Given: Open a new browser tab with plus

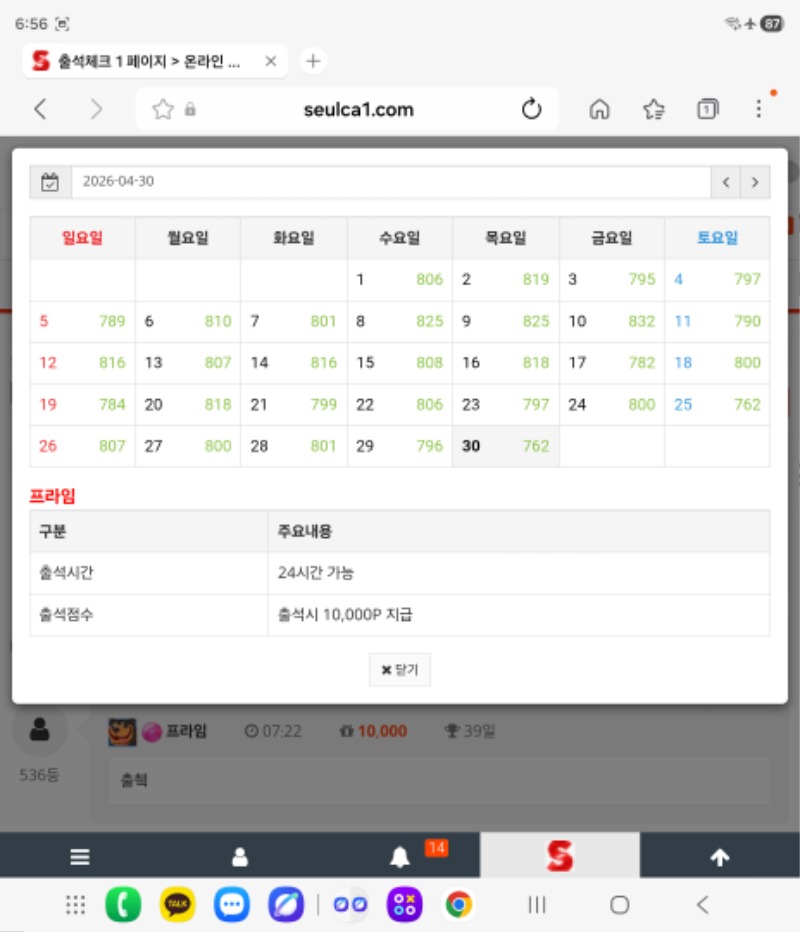Looking at the screenshot, I should point(313,61).
